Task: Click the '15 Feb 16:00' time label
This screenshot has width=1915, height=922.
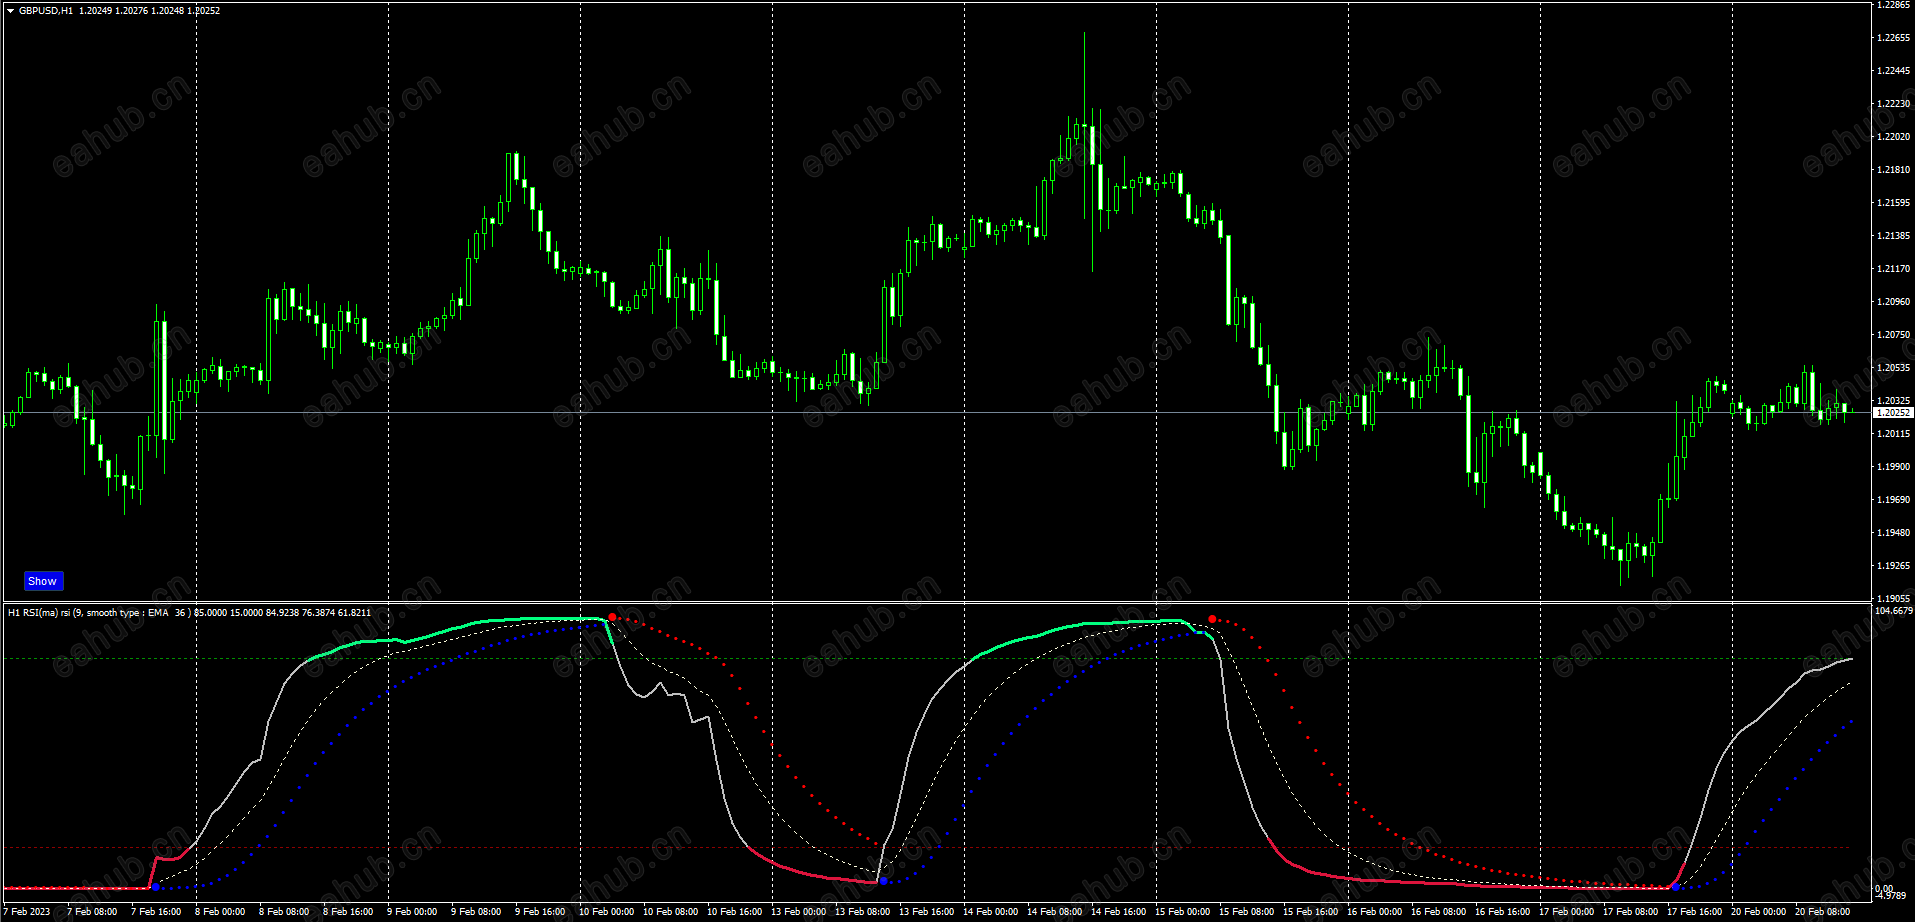Action: tap(1311, 912)
